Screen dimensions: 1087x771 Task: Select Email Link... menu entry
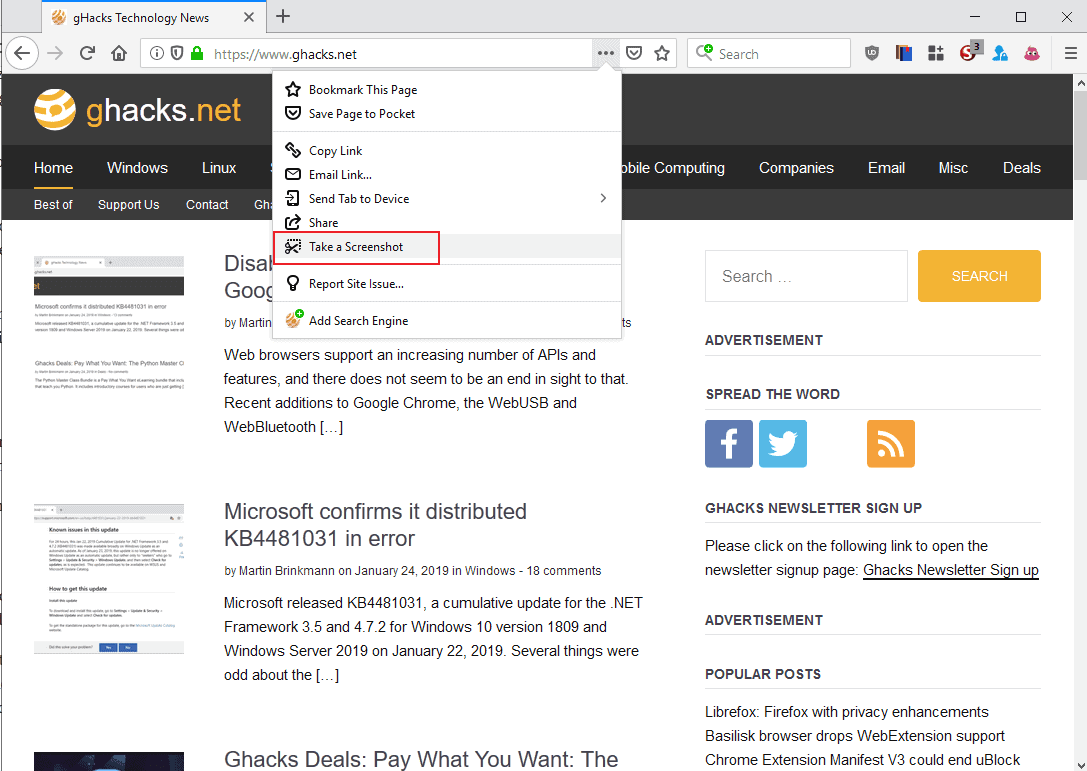pyautogui.click(x=446, y=175)
